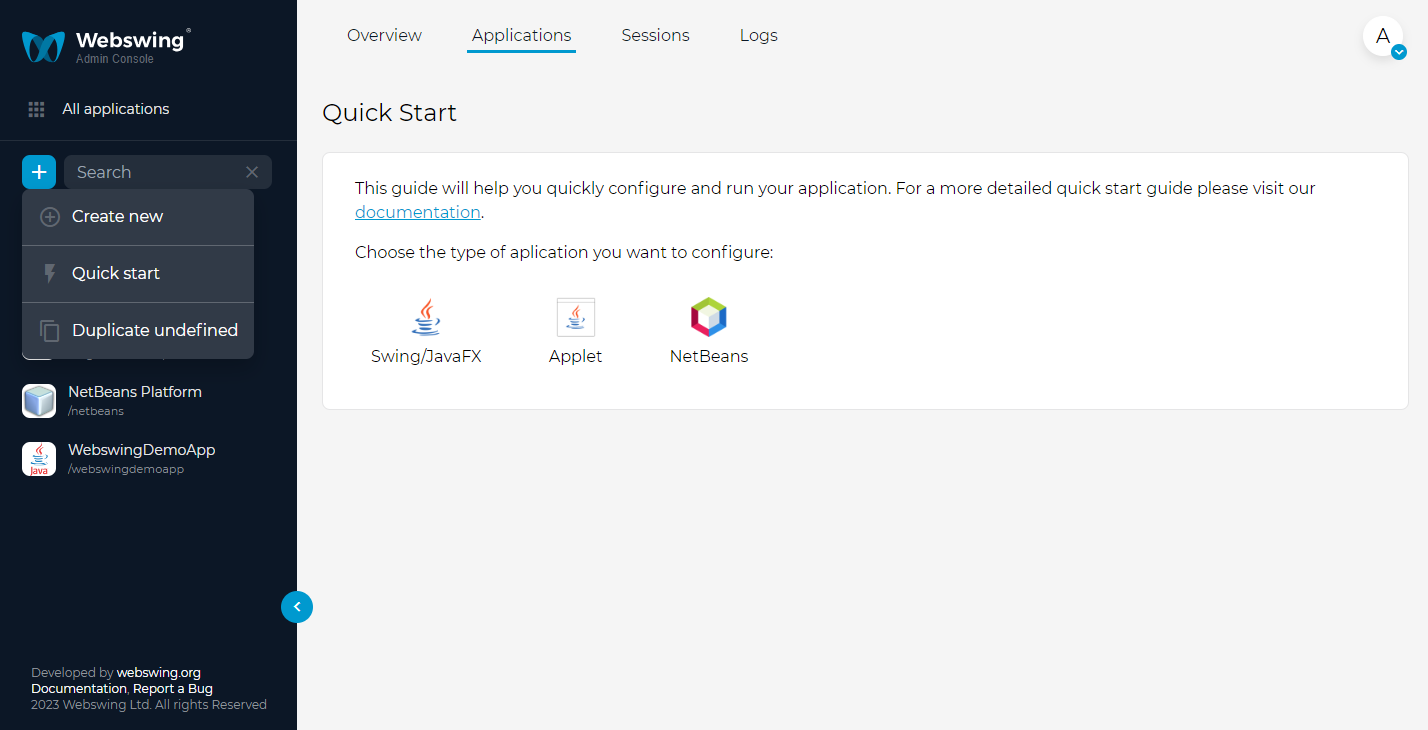Screen dimensions: 1428x730
Task: Click the /netbeans path text
Action: tap(96, 411)
